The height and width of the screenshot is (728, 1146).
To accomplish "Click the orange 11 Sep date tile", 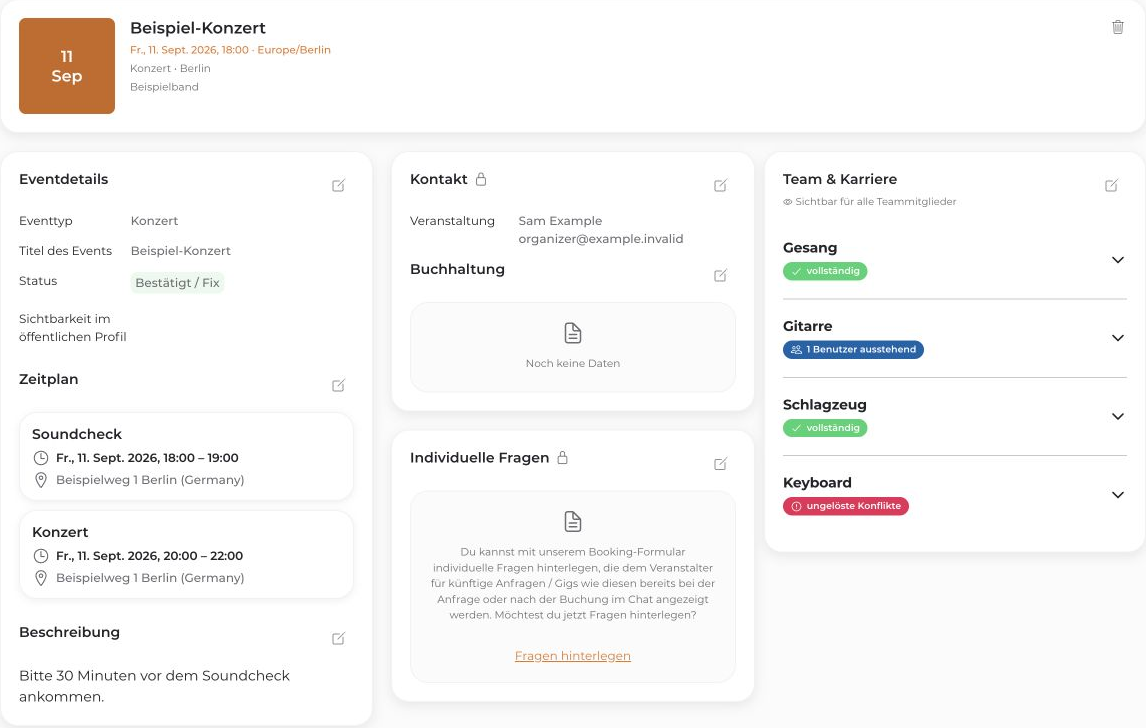I will (x=67, y=66).
